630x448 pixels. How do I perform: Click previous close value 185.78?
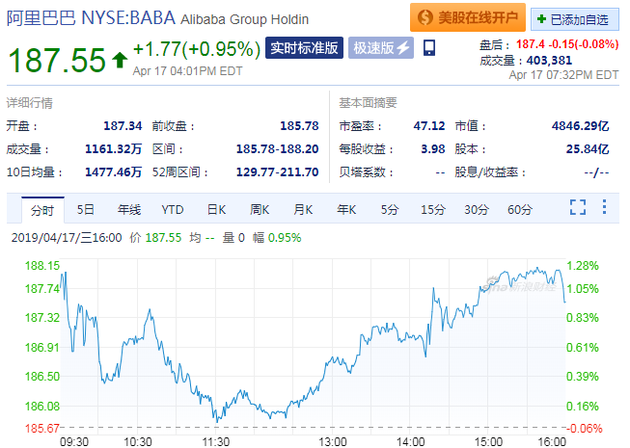pyautogui.click(x=299, y=126)
